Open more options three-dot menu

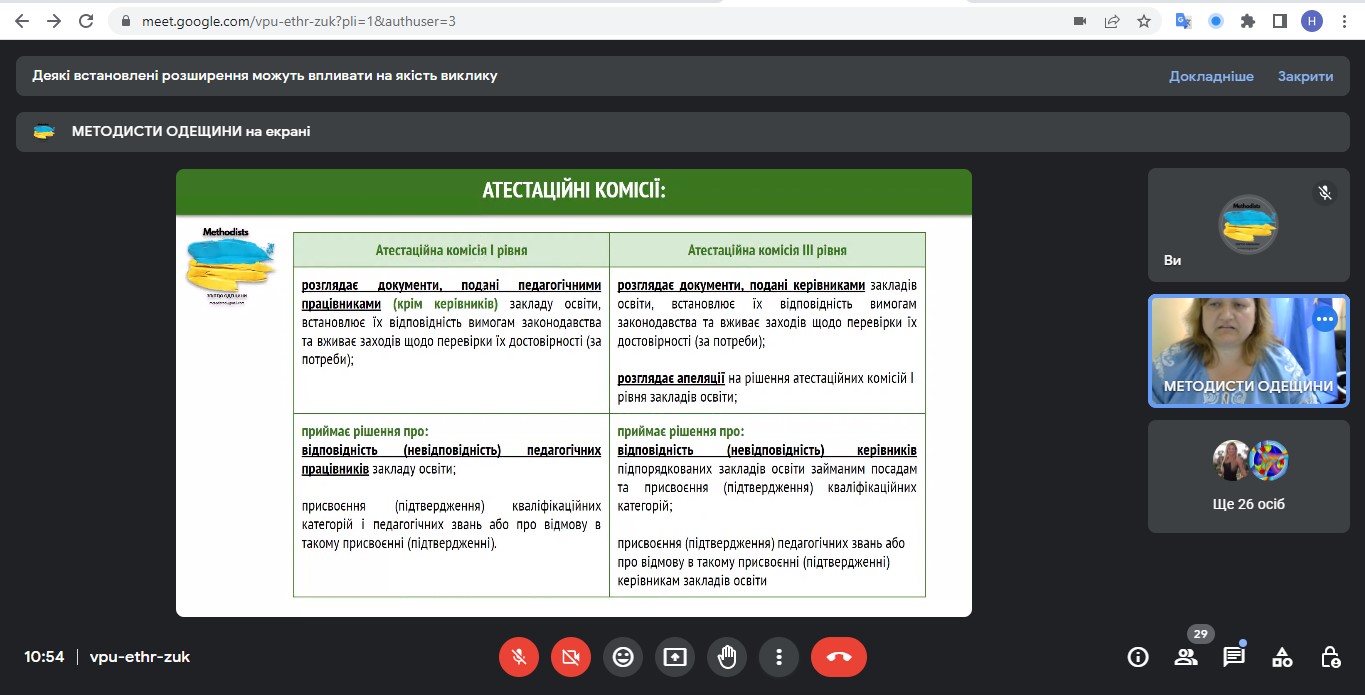(x=779, y=657)
